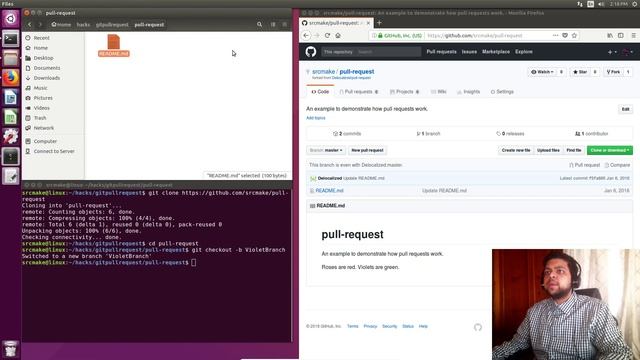Click the Add topics link
The image size is (640, 360).
pyautogui.click(x=316, y=118)
